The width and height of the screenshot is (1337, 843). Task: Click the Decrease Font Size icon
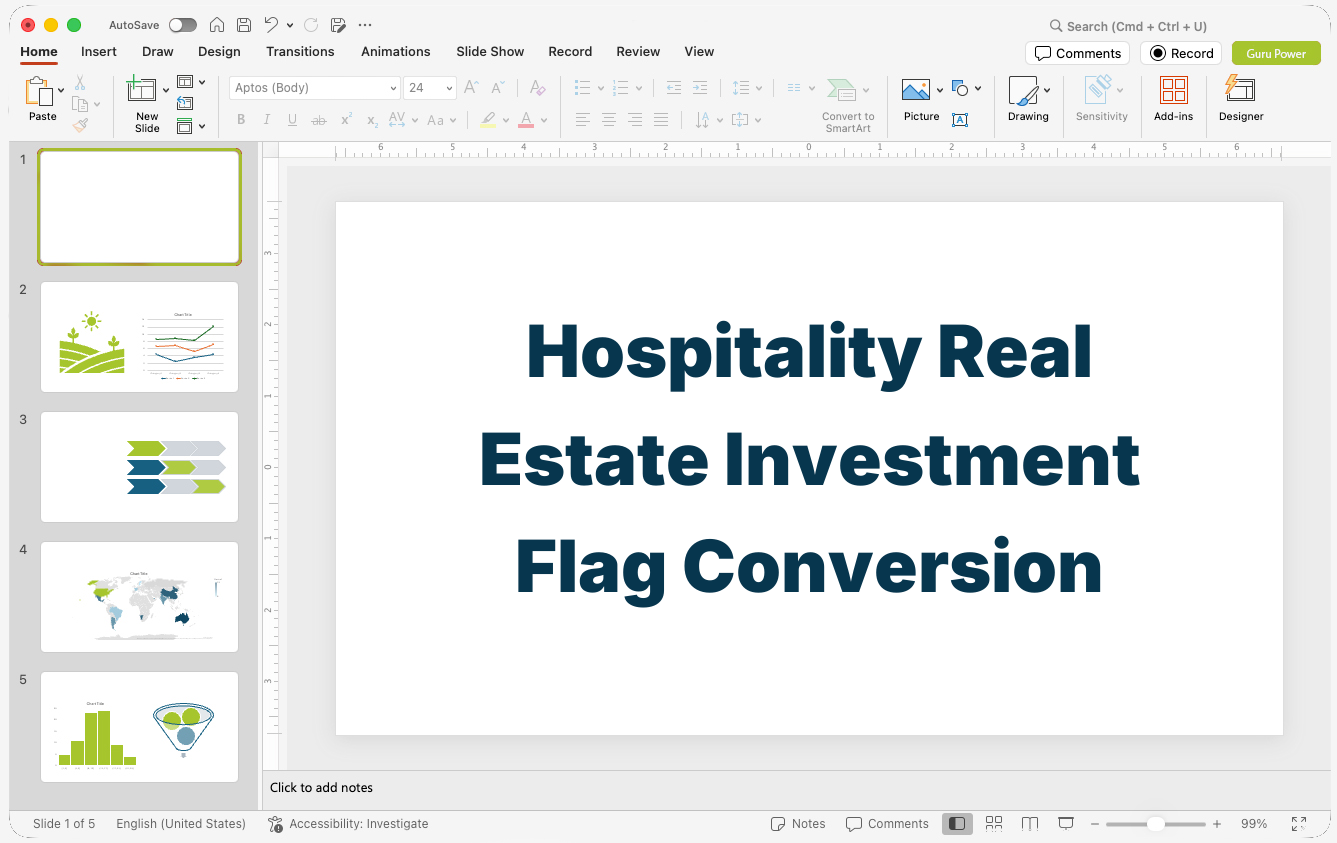498,88
